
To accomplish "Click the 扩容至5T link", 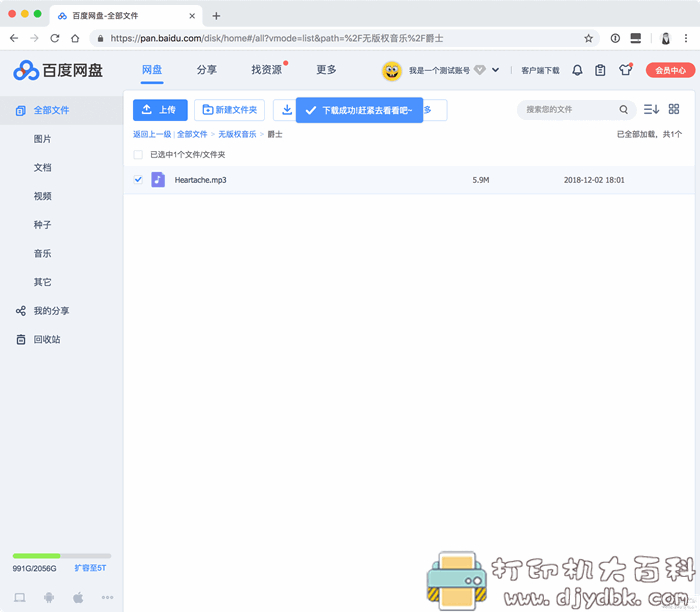I will pos(90,568).
